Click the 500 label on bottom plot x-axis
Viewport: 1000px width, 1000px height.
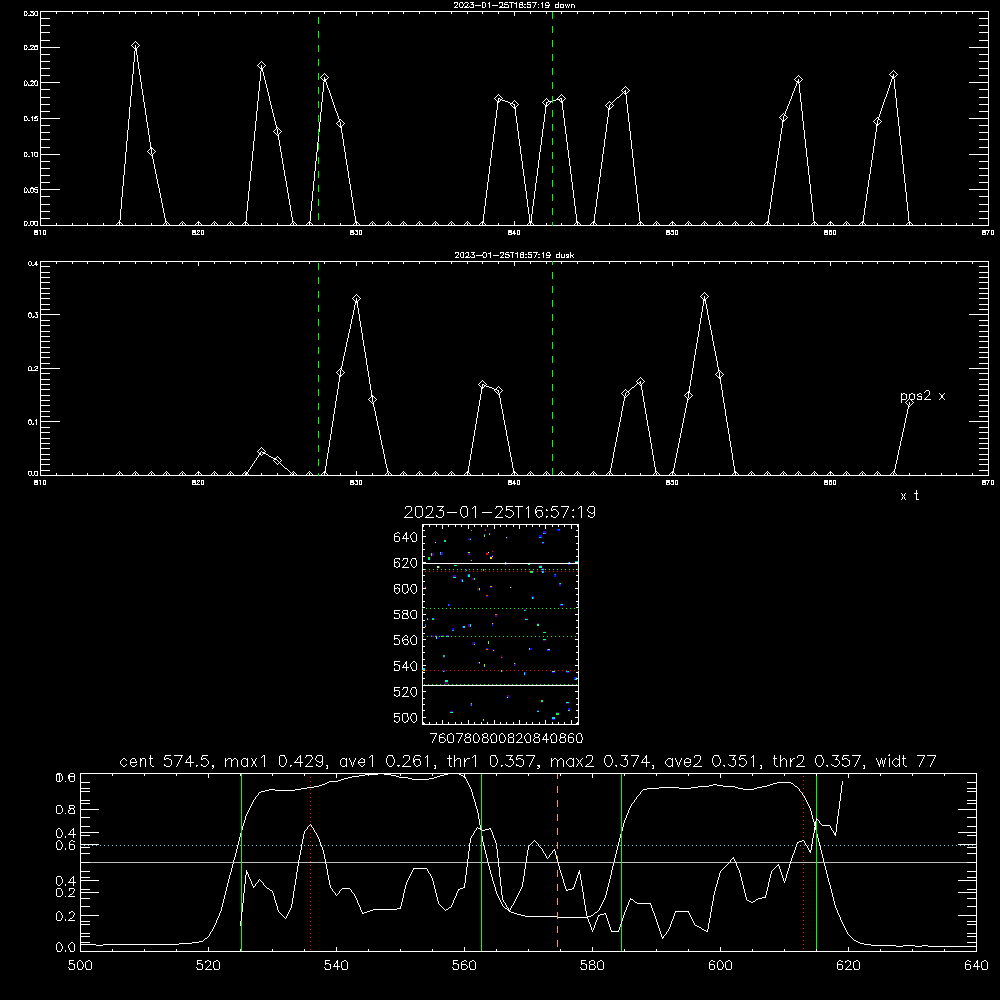click(80, 965)
